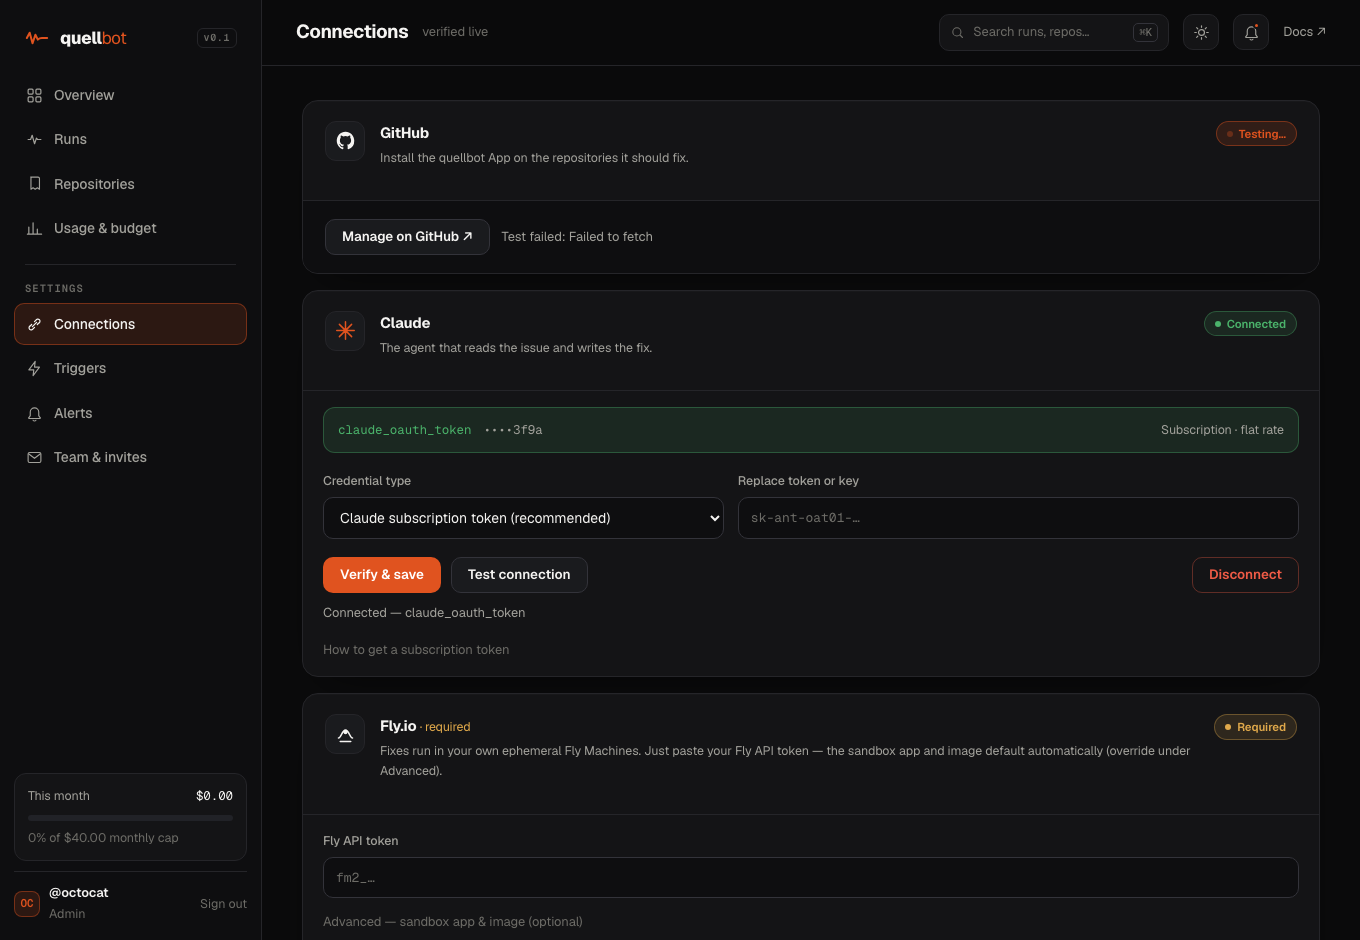Click the Fly API token input field
Screen dimensions: 1360x940
pos(811,877)
